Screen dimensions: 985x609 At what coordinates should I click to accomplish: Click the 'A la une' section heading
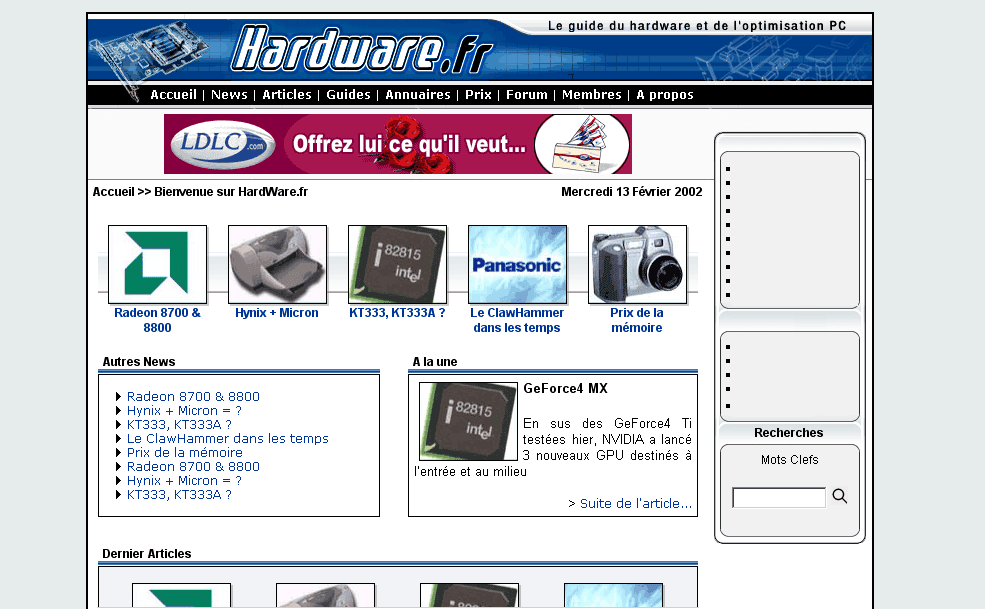435,361
